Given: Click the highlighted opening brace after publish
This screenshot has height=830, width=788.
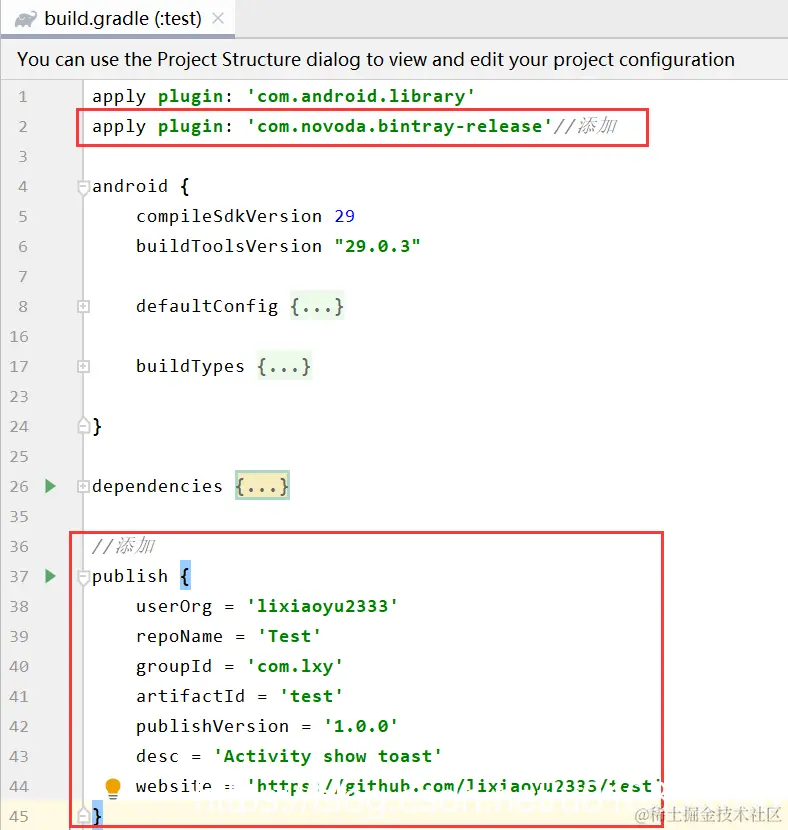Looking at the screenshot, I should [x=185, y=576].
